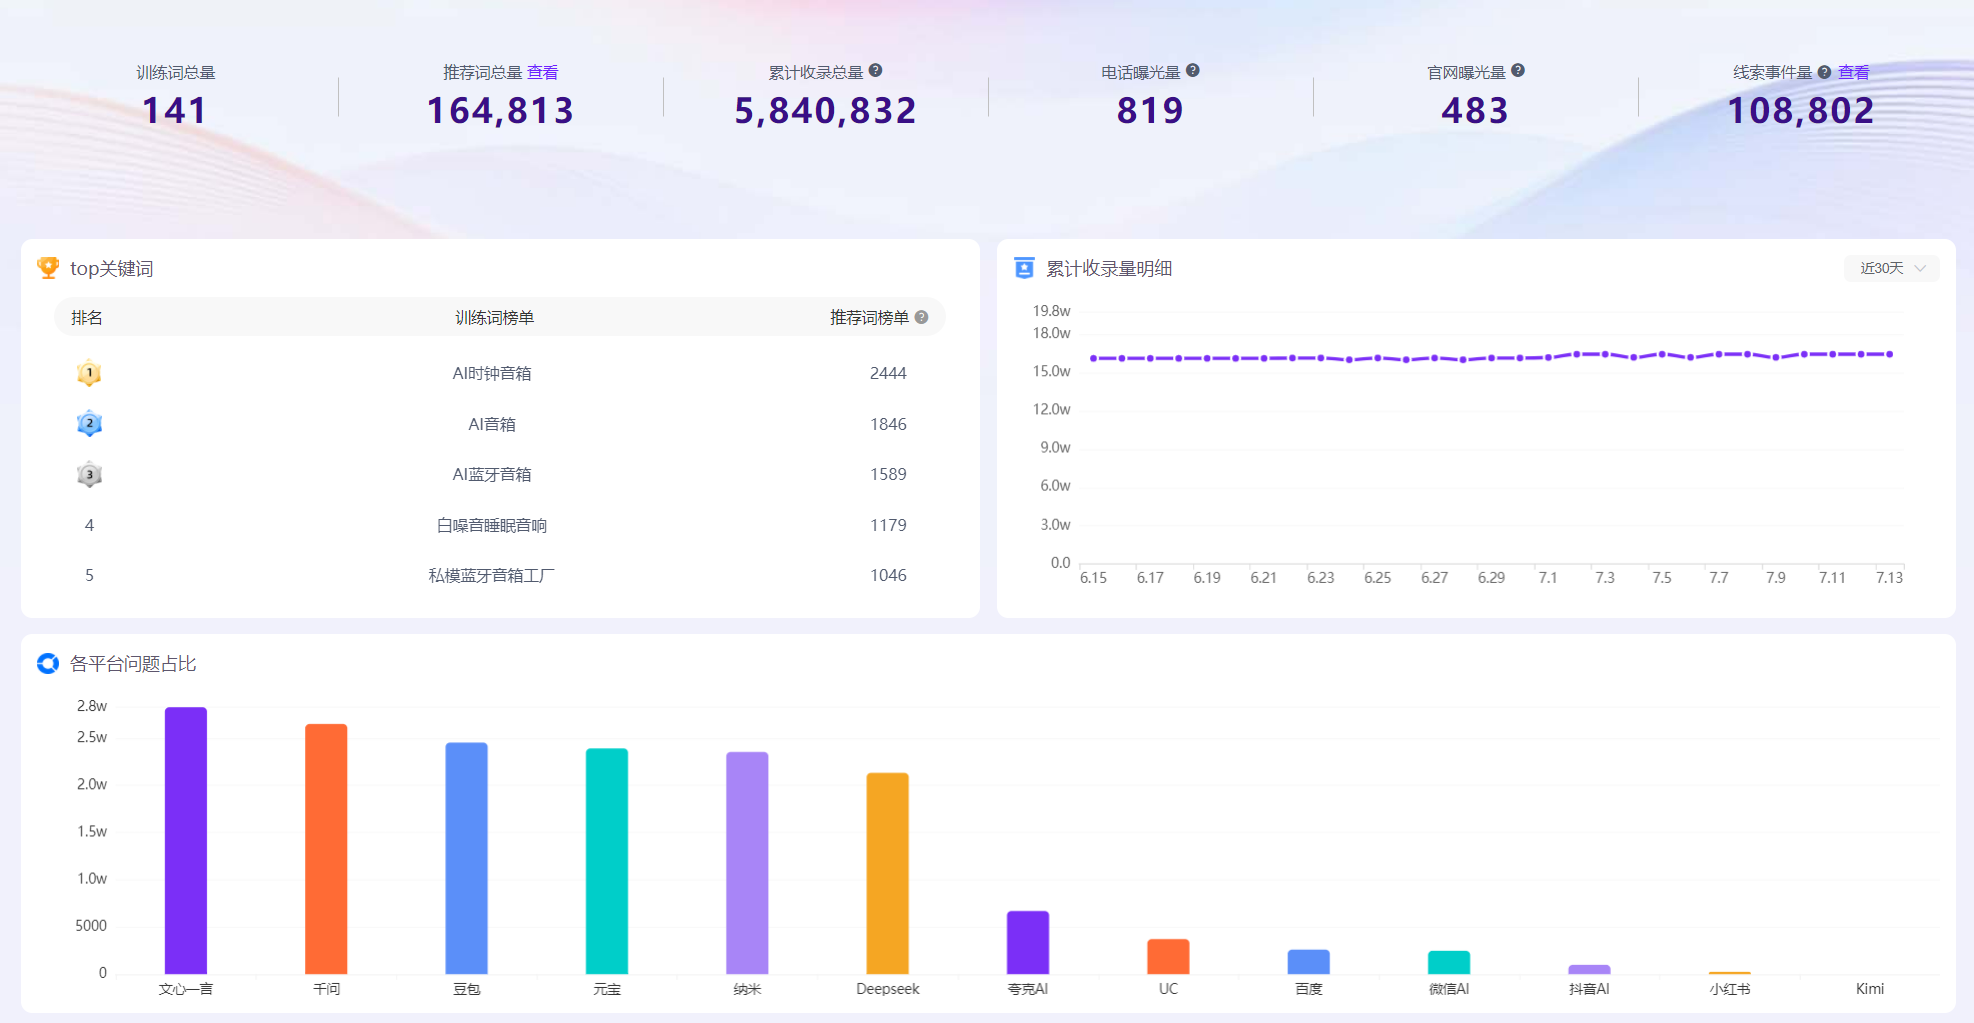Click the value 1179 in the keyword table
The image size is (1974, 1023).
coord(888,525)
